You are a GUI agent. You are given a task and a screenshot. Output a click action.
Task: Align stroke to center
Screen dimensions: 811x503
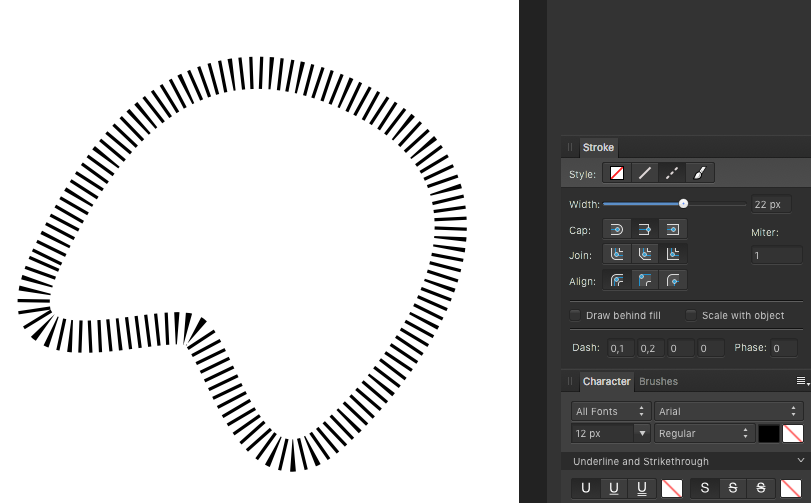coord(617,280)
